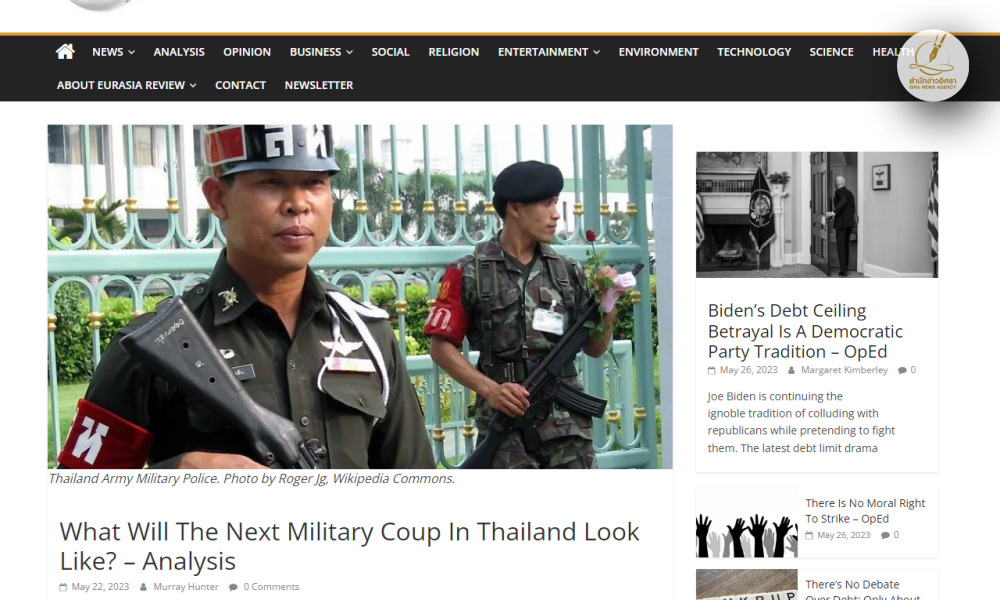
Task: Click author icon beside Margaret Kimberley
Action: (791, 370)
